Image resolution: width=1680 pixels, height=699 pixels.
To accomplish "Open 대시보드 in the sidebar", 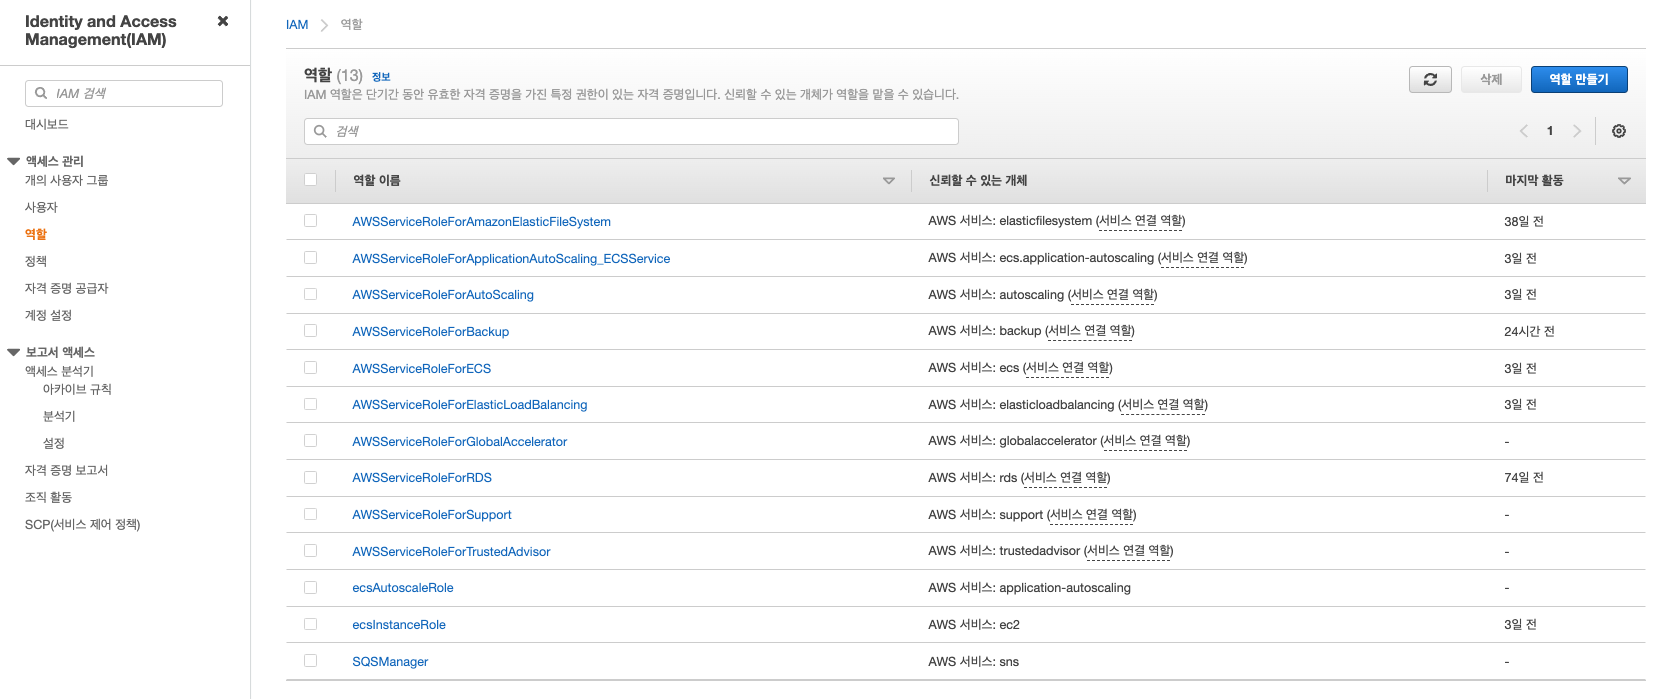I will (x=47, y=124).
